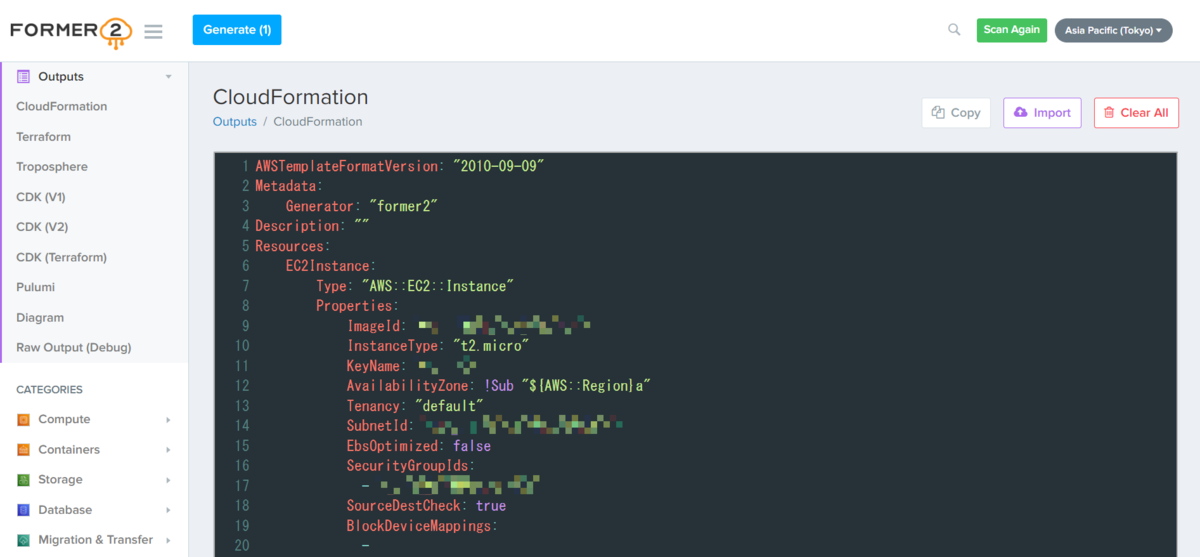
Task: Select CDK (Terraform) output
Action: [x=62, y=257]
